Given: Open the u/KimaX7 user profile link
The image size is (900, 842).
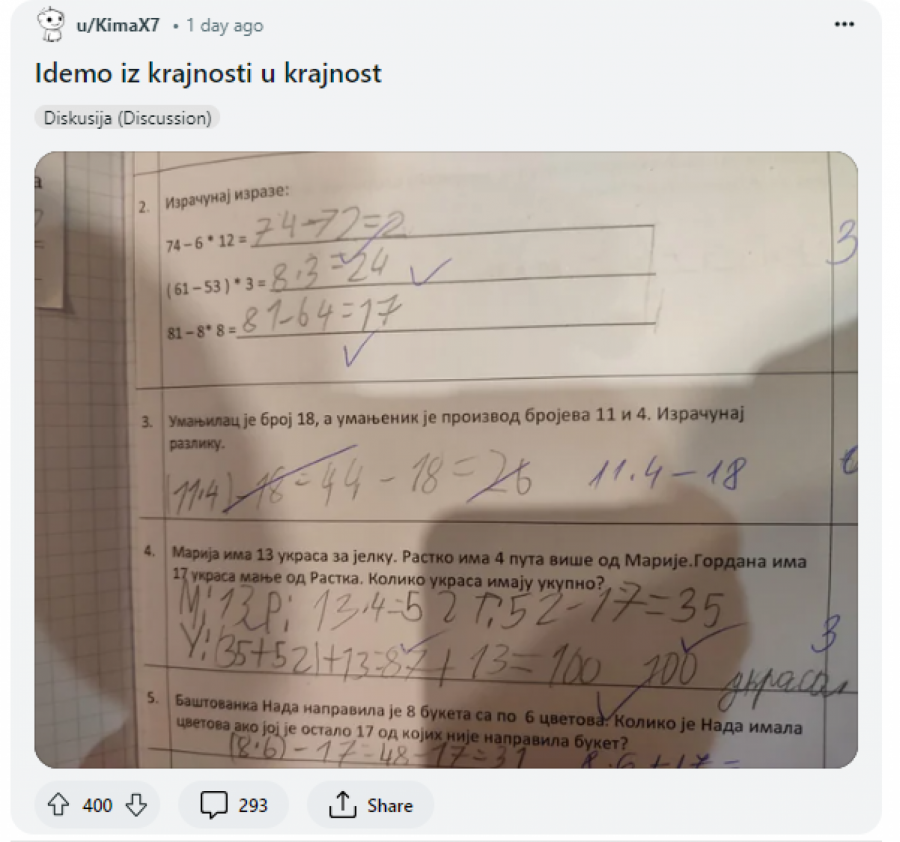Looking at the screenshot, I should [117, 26].
